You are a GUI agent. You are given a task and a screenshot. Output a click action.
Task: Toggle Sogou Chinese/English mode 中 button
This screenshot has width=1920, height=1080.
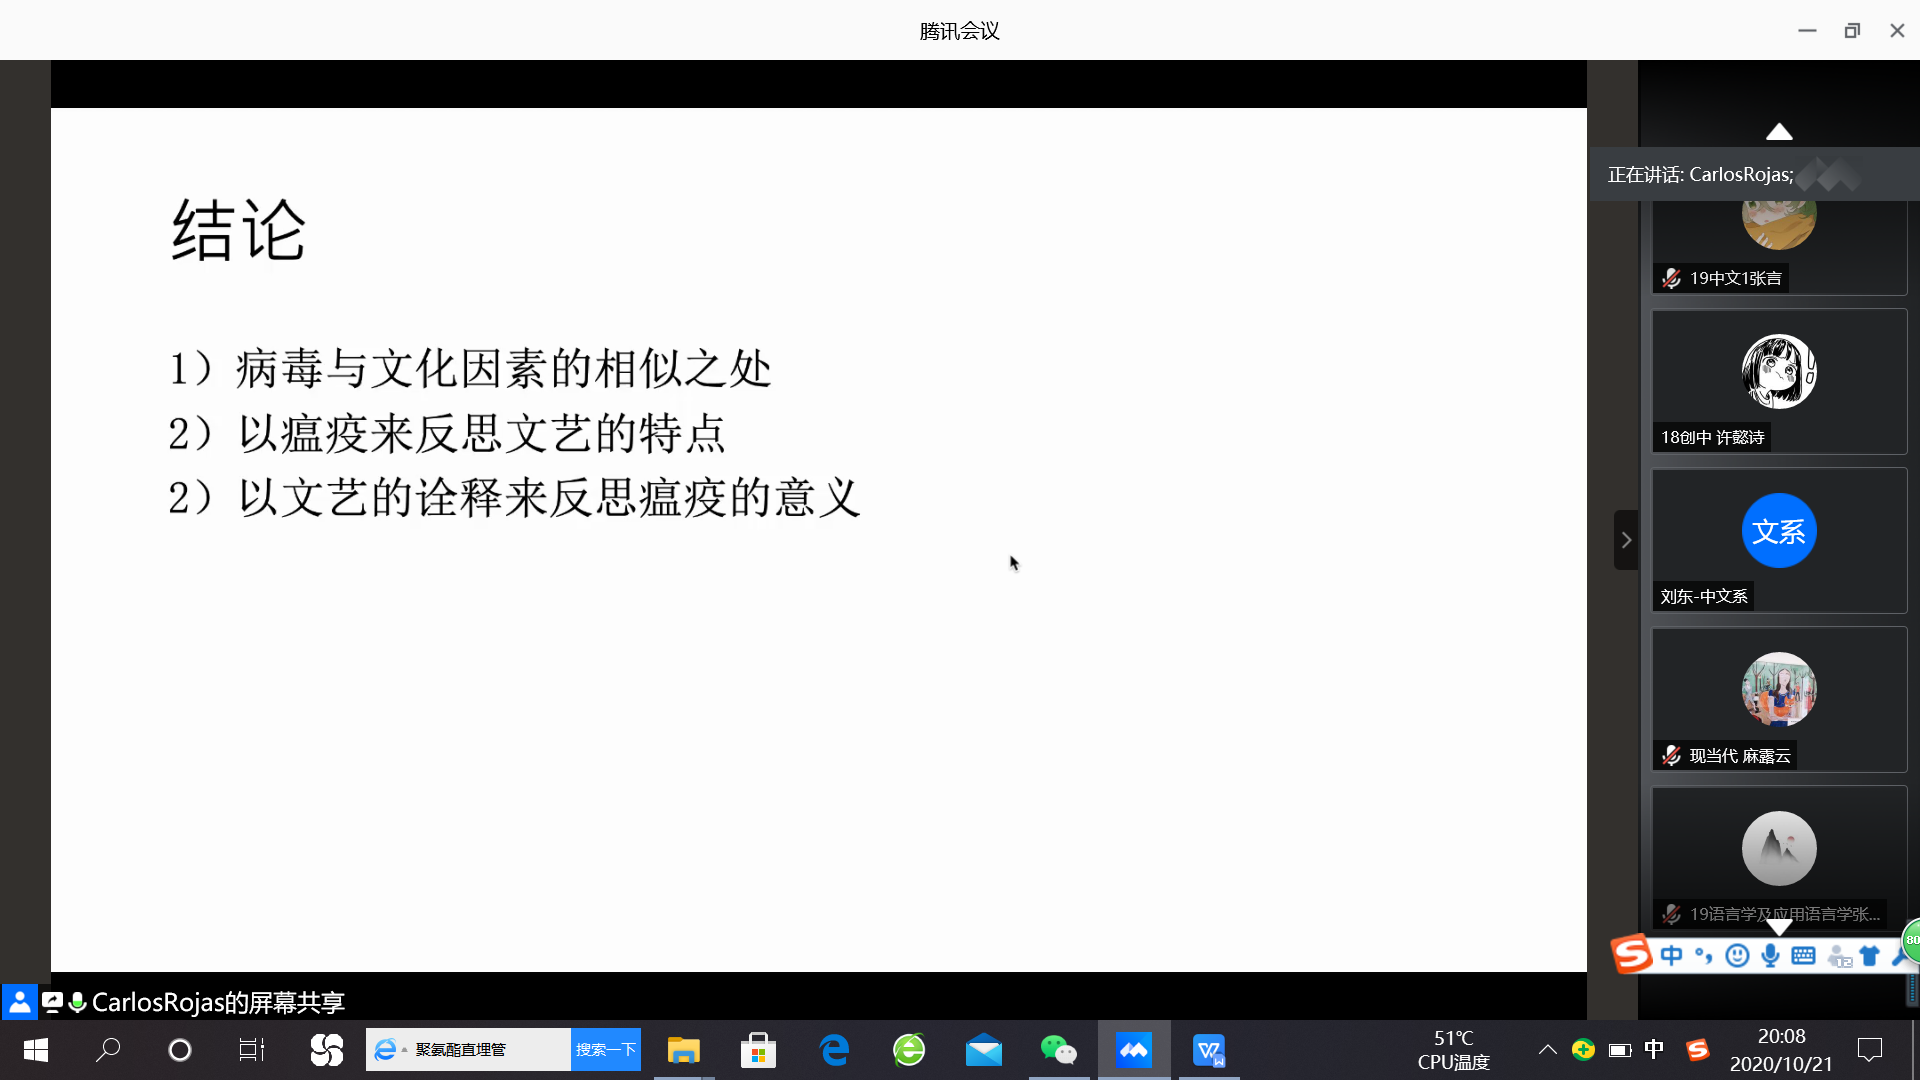(1671, 956)
